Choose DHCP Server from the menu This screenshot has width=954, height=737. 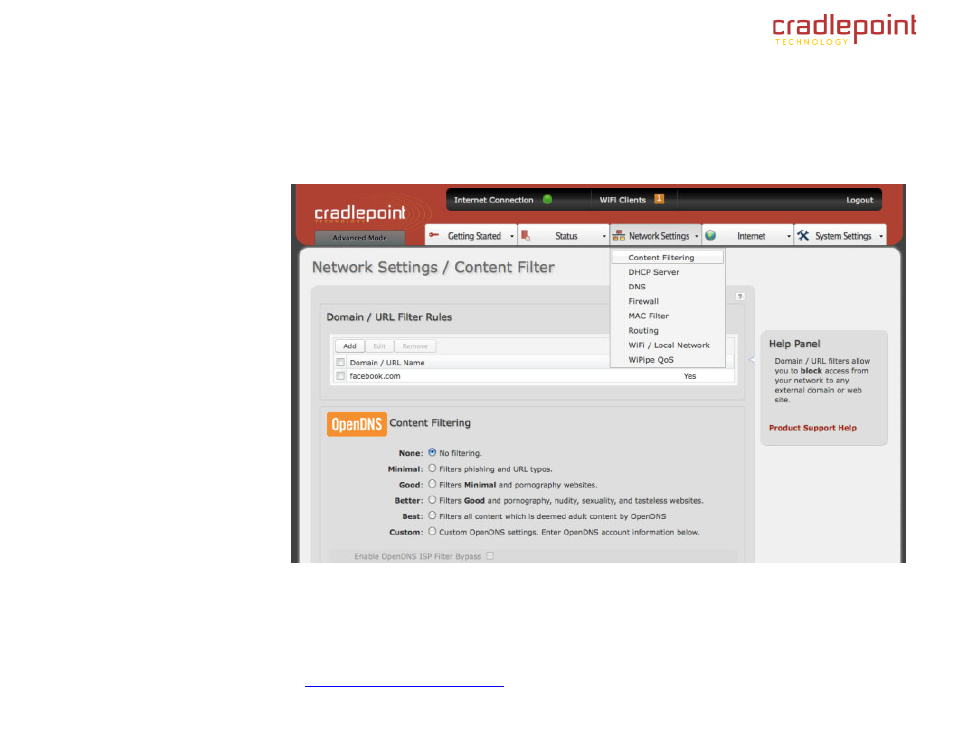(667, 272)
